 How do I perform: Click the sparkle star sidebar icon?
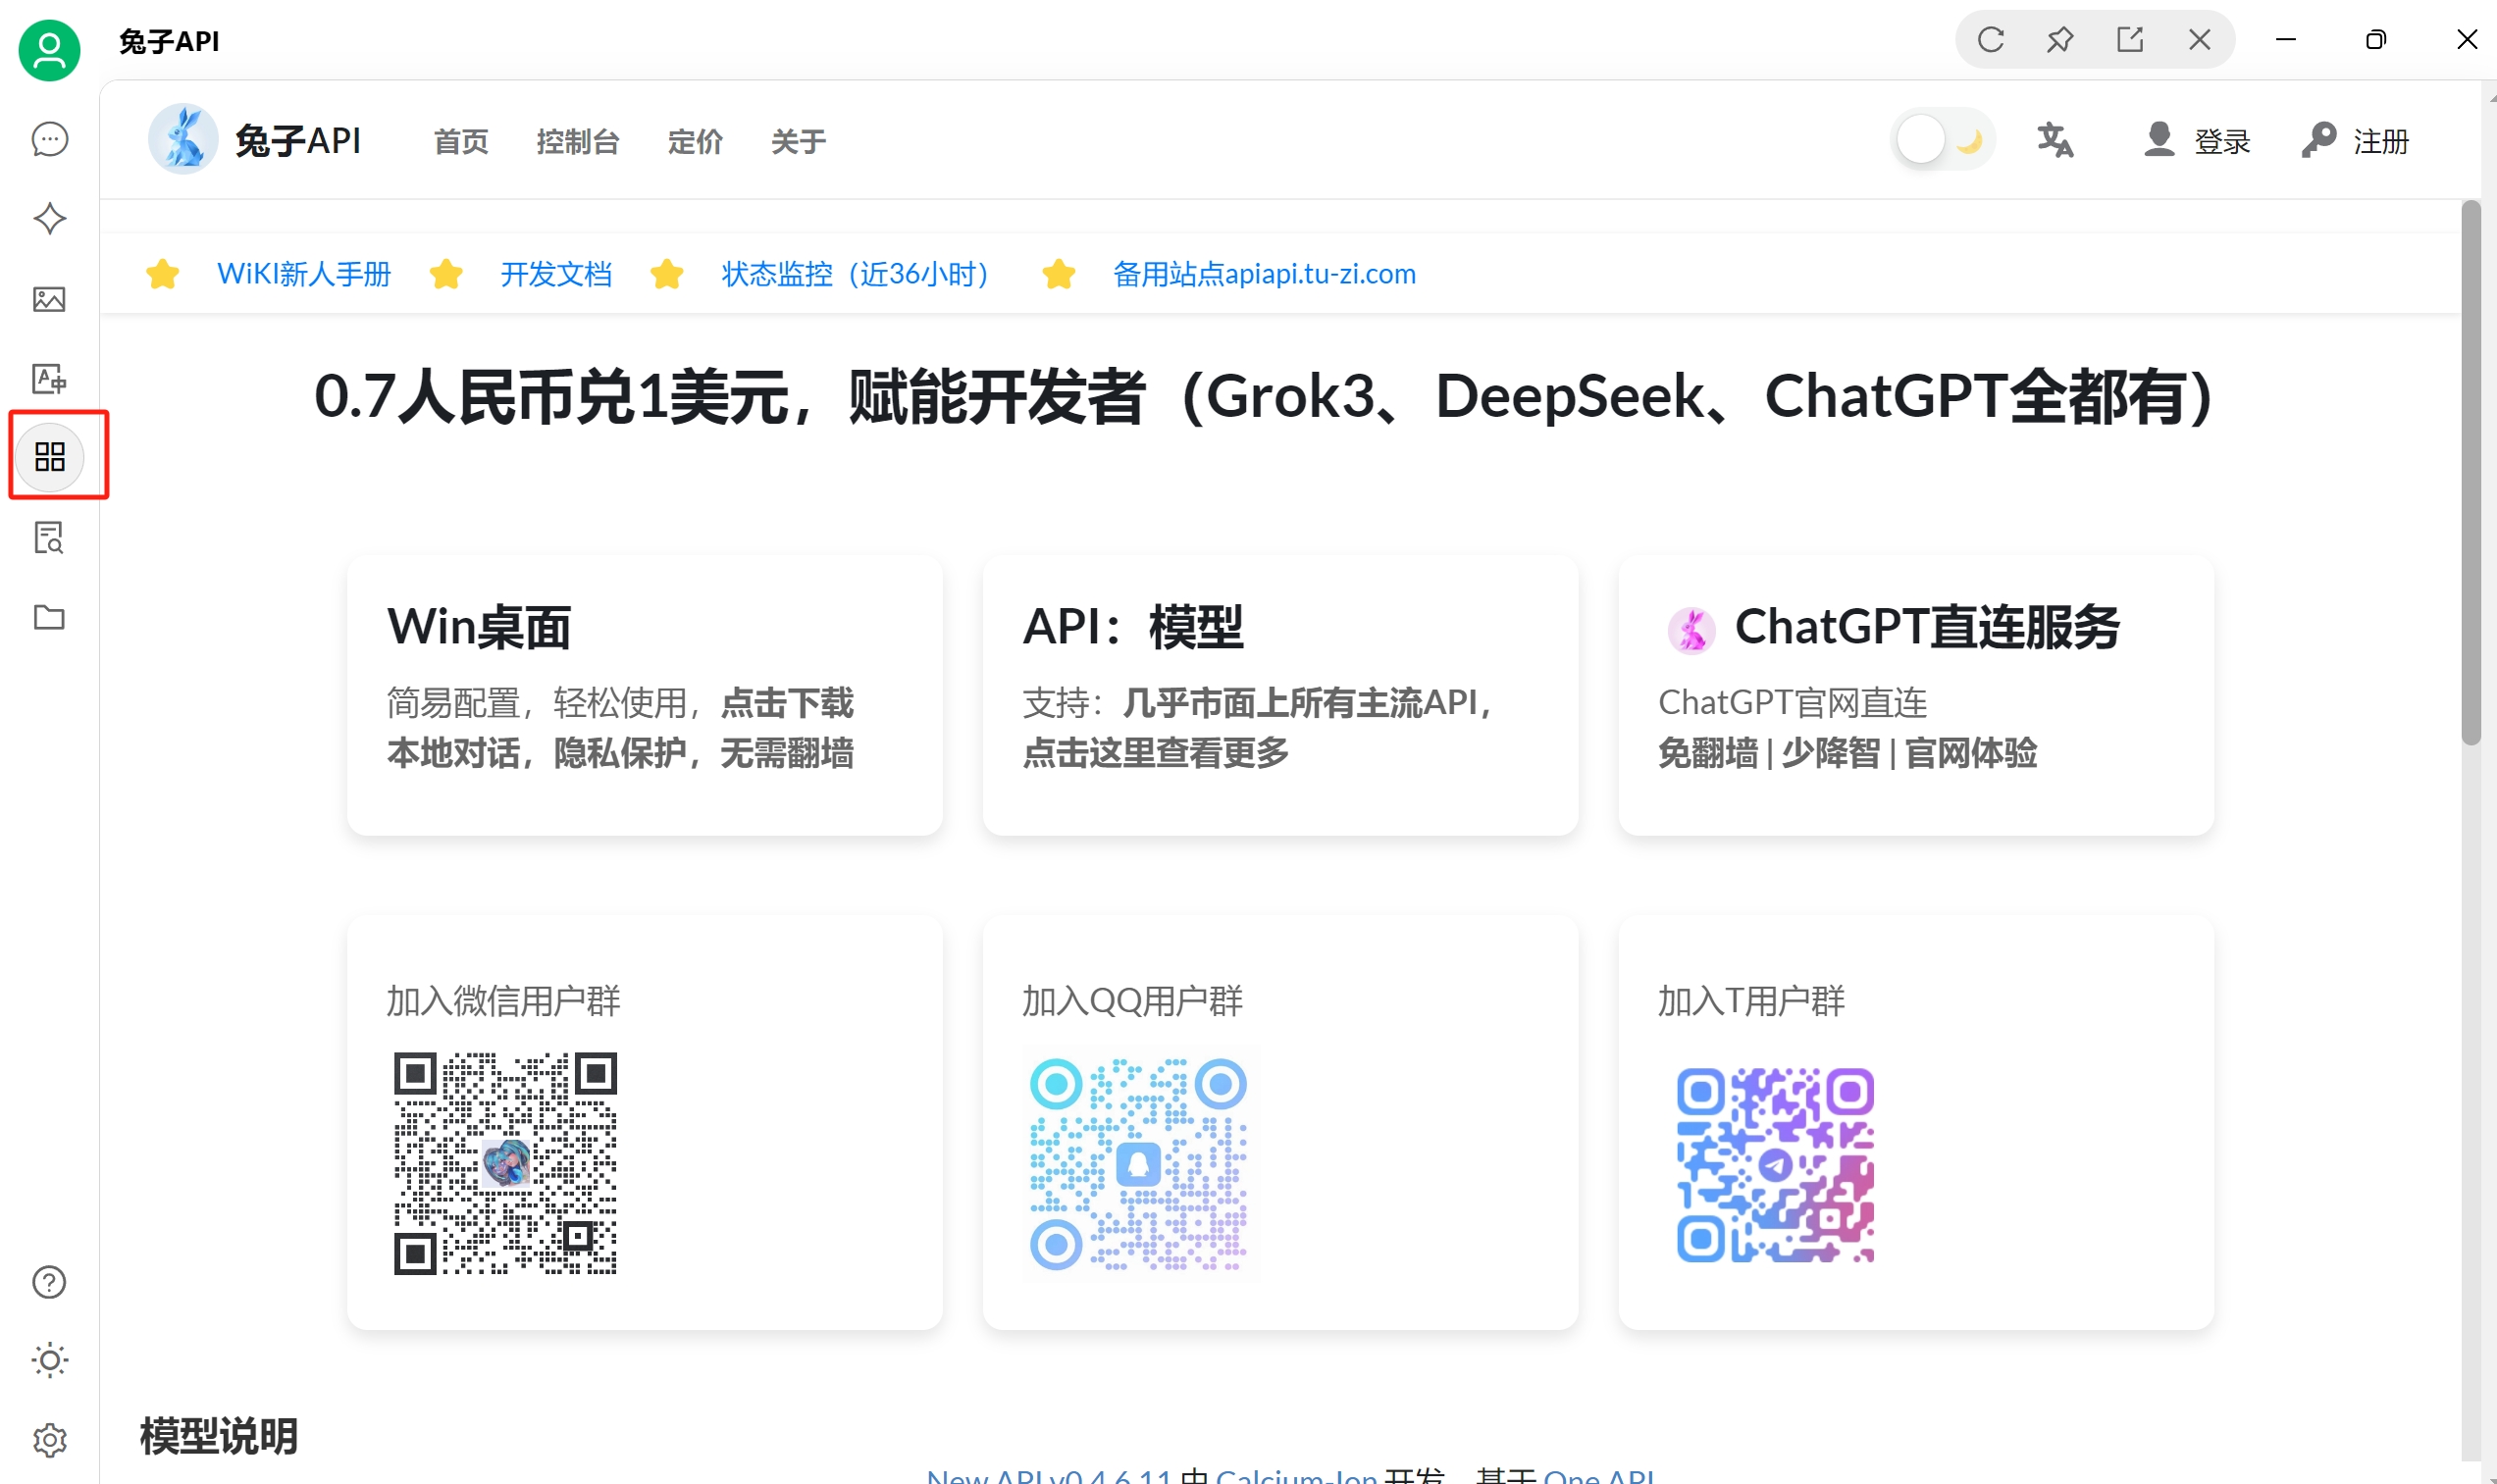(x=49, y=219)
